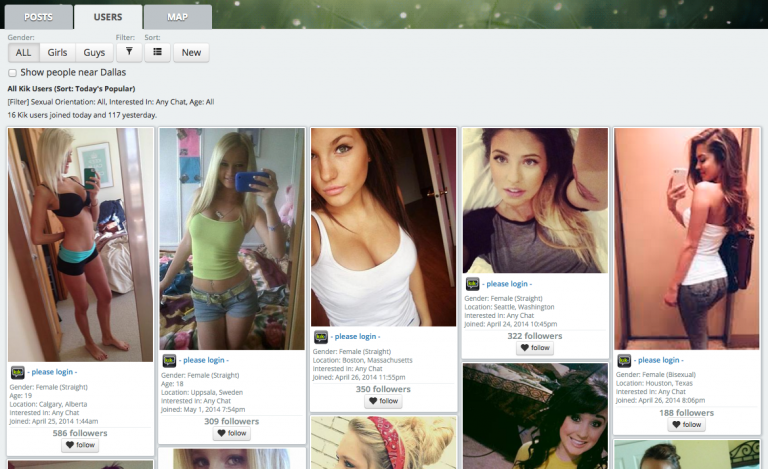Image resolution: width=768 pixels, height=469 pixels.
Task: Select the ALL gender filter
Action: (x=23, y=53)
